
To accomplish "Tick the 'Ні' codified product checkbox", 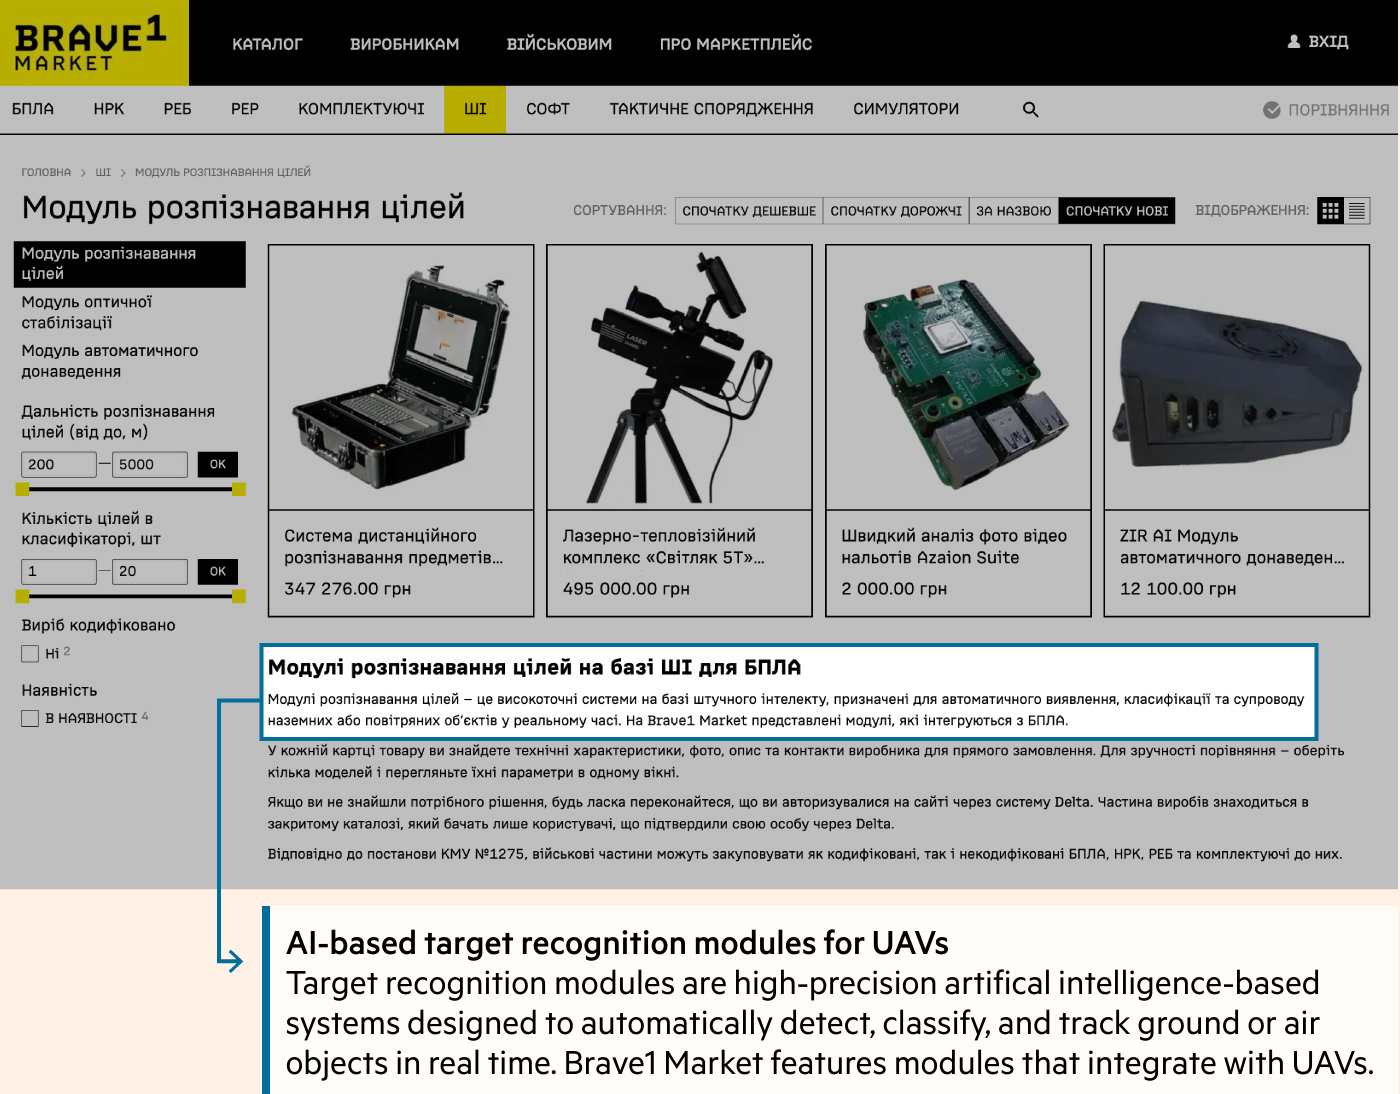I will [x=30, y=654].
